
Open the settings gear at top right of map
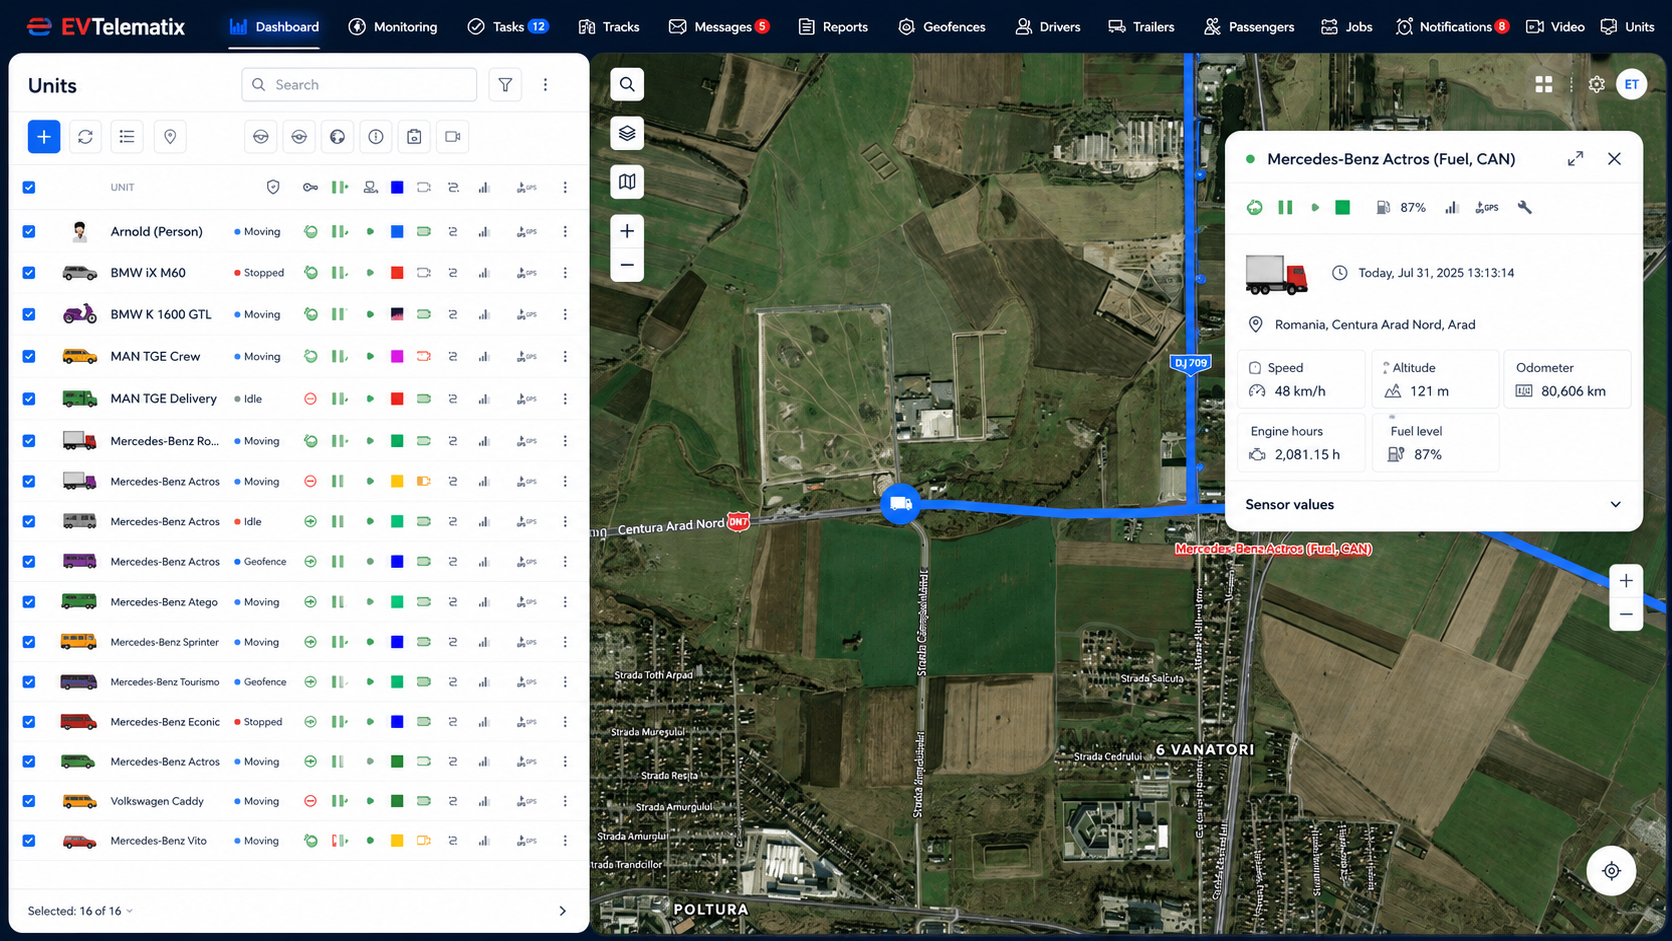point(1597,85)
